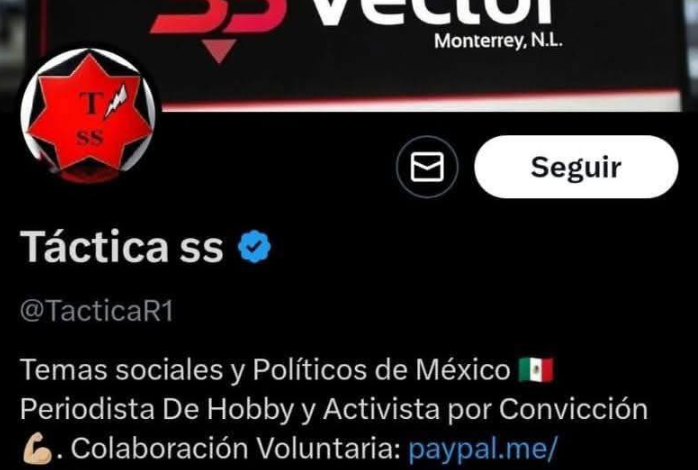Click the Mexico flag emoji
Image resolution: width=698 pixels, height=470 pixels.
click(x=536, y=370)
